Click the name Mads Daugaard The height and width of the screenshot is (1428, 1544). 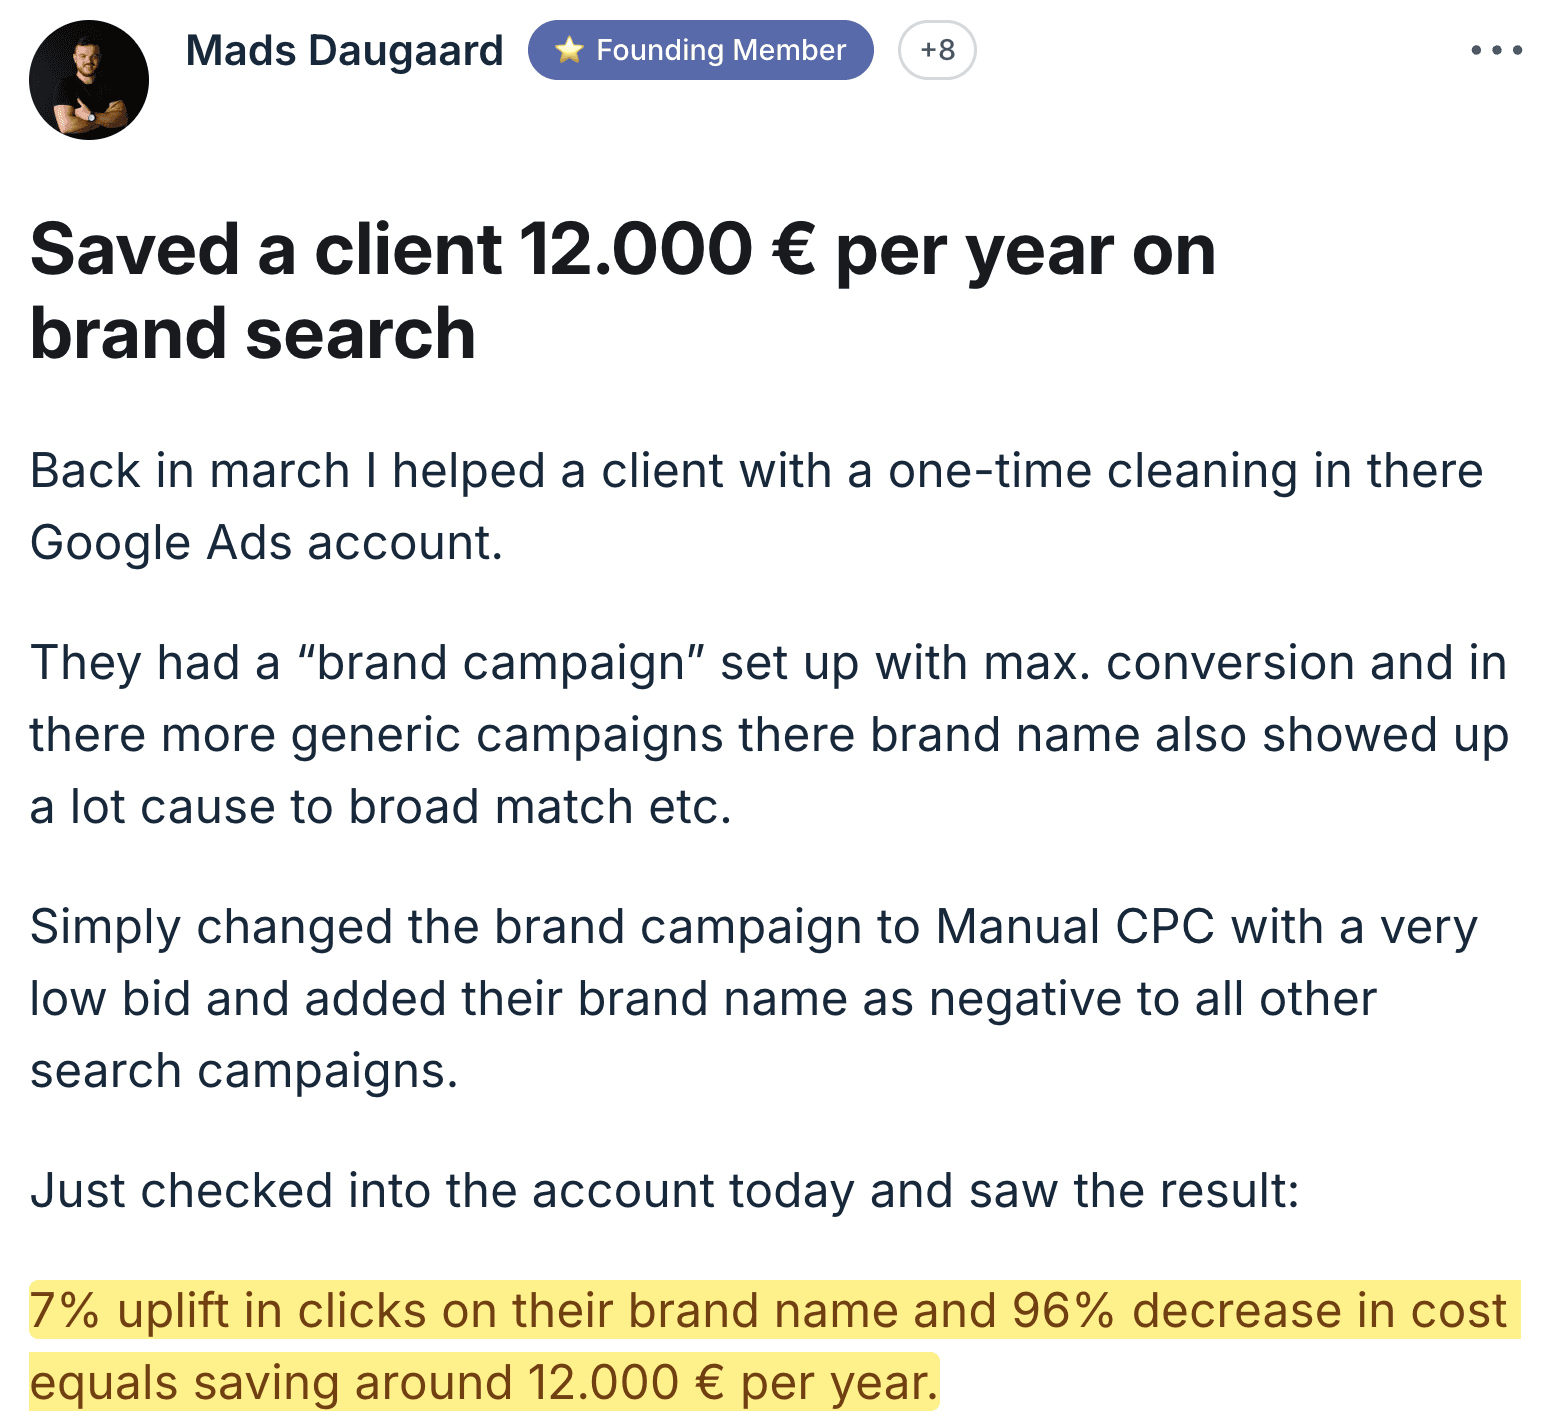click(344, 49)
